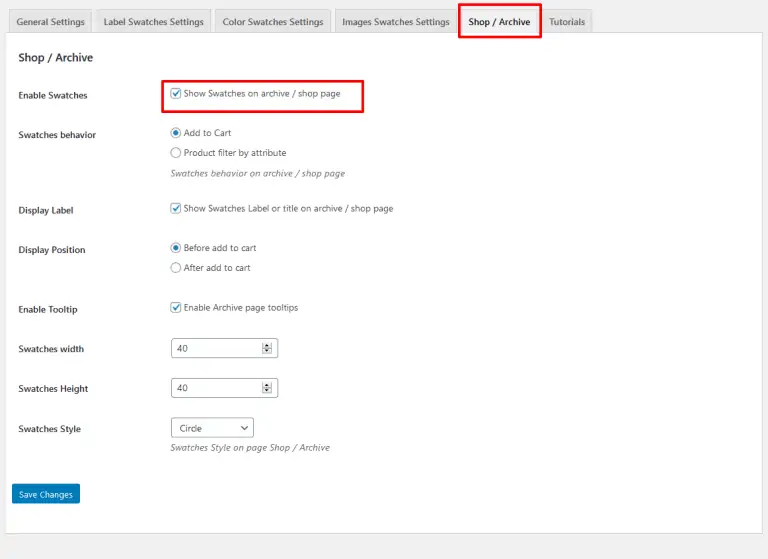
Task: Click the Display Position label
Action: pos(52,250)
